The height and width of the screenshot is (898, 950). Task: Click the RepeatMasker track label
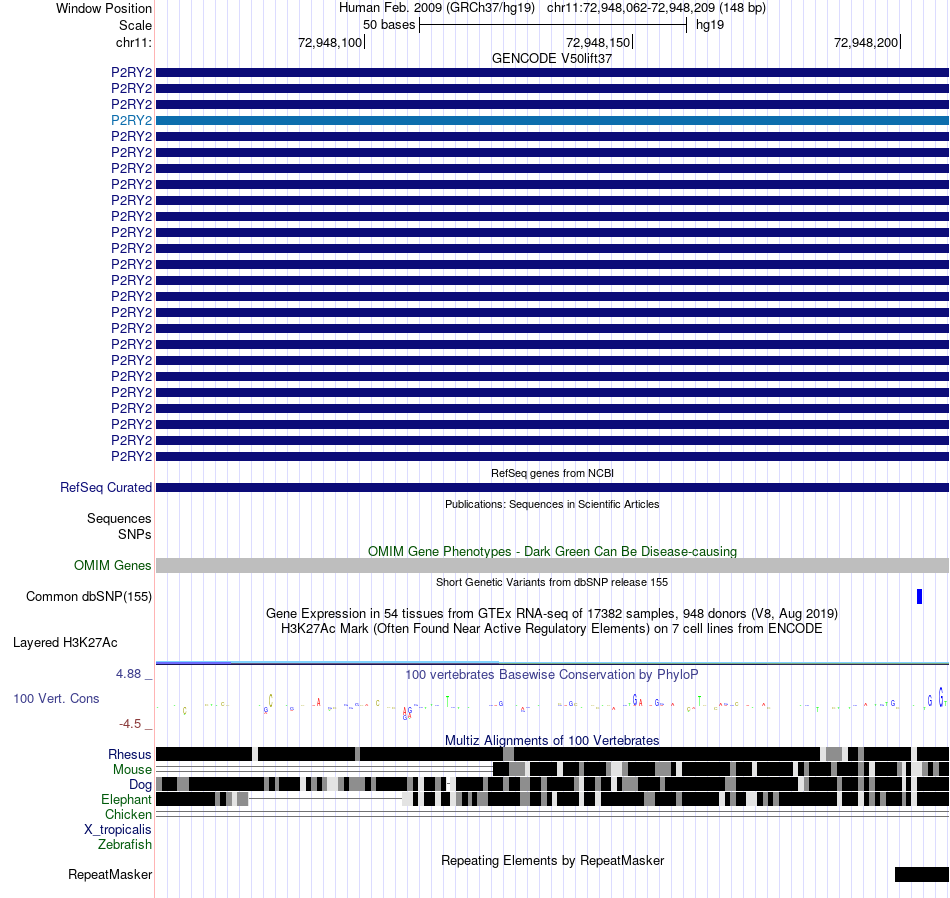[110, 874]
